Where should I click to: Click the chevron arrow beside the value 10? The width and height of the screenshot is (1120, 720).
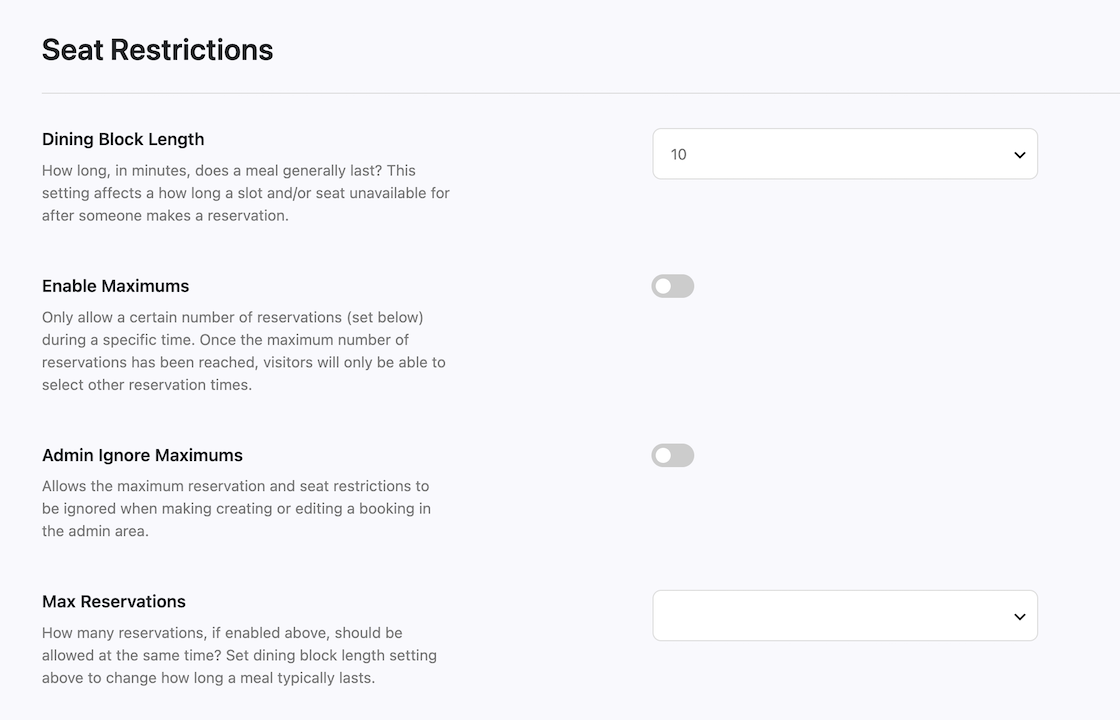[x=1019, y=155]
